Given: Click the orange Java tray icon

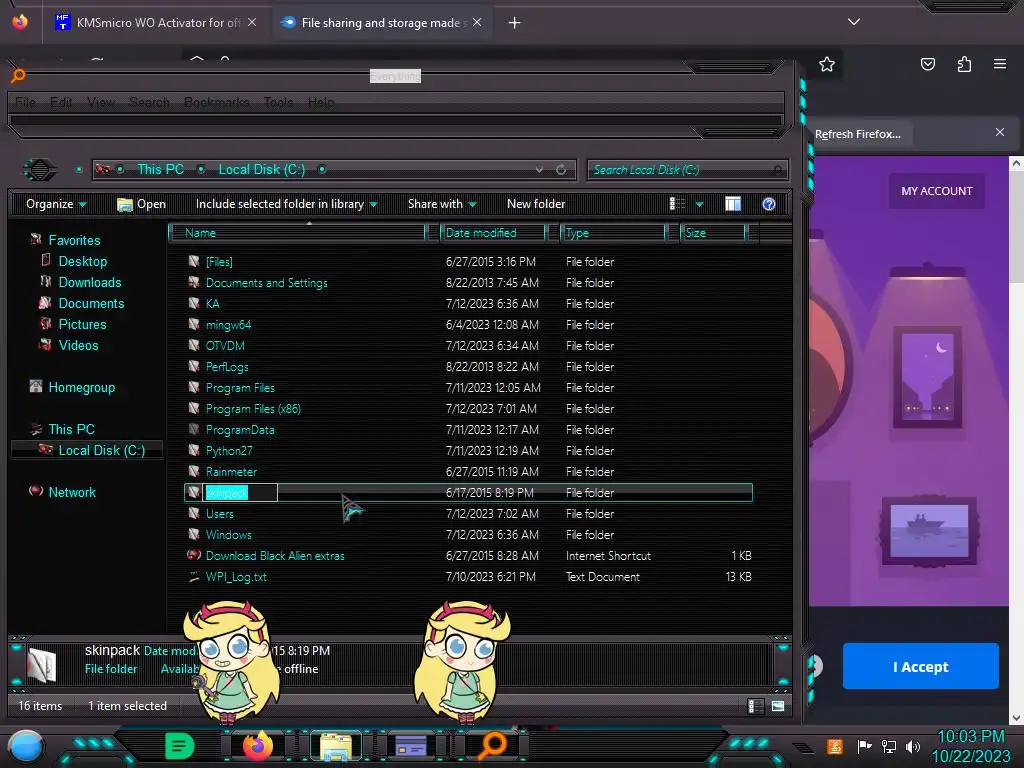Looking at the screenshot, I should point(835,746).
